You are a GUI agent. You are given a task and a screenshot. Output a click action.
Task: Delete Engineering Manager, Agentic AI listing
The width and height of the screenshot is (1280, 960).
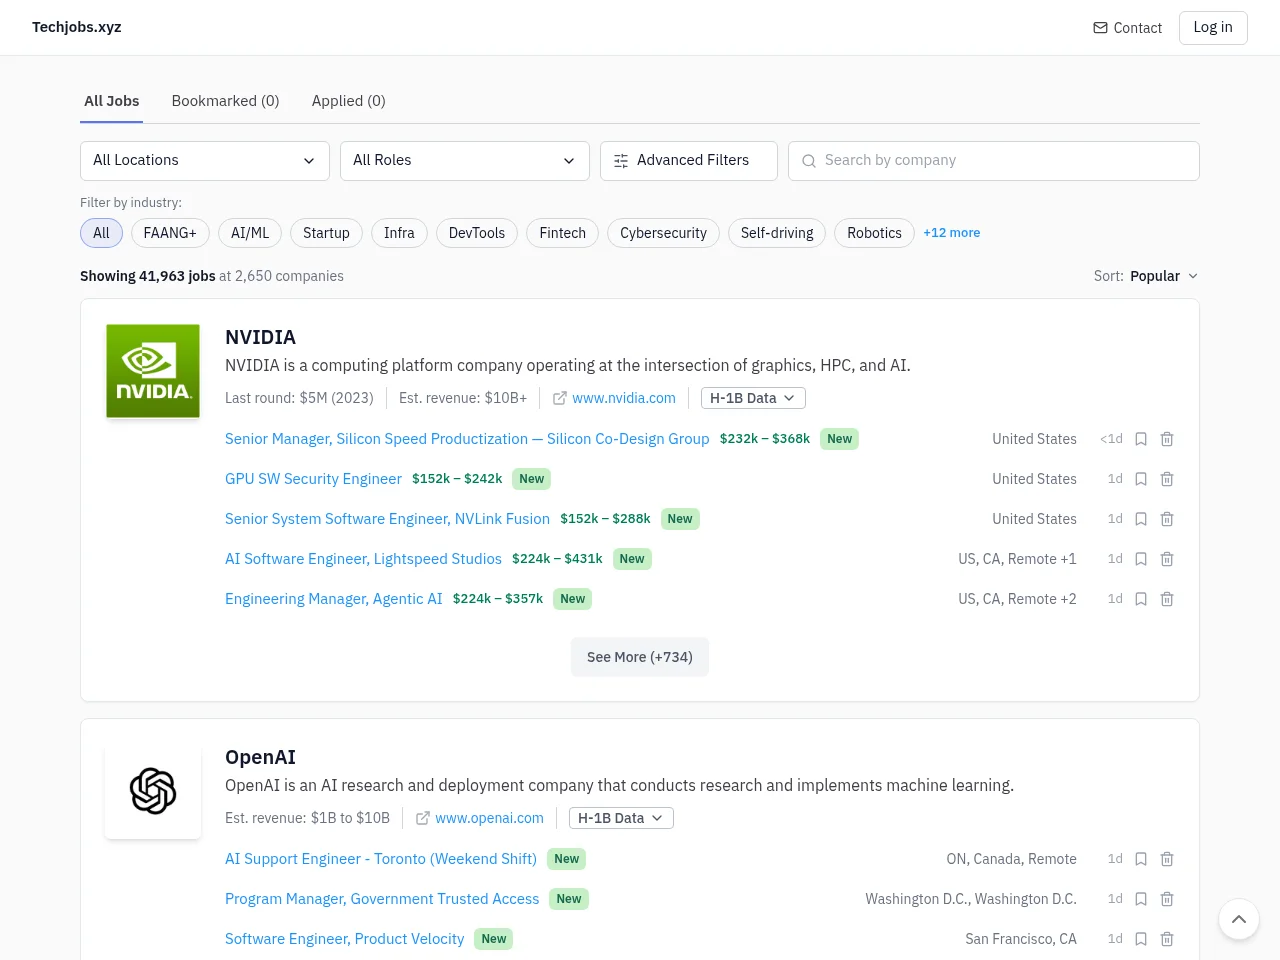[1167, 599]
